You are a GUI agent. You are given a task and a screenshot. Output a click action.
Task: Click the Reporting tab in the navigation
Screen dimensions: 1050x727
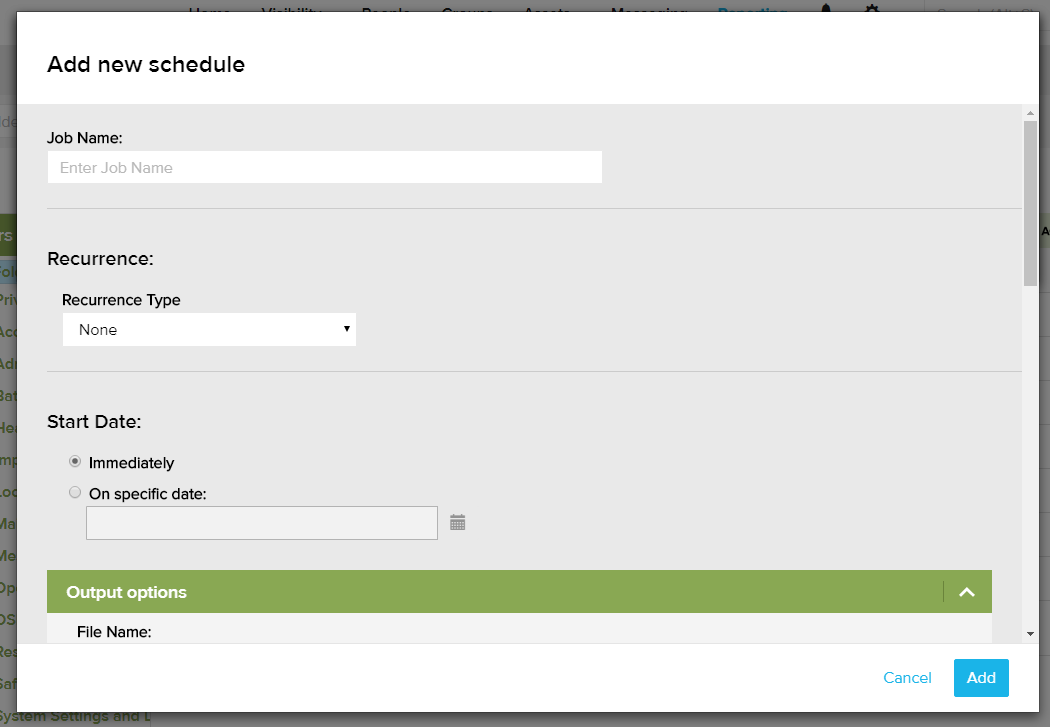[x=752, y=9]
